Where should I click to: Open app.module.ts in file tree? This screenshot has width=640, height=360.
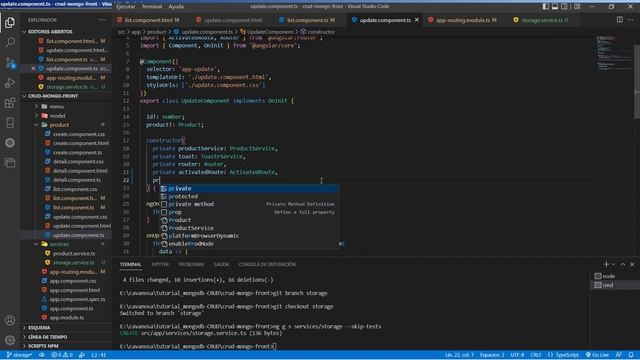[67, 317]
